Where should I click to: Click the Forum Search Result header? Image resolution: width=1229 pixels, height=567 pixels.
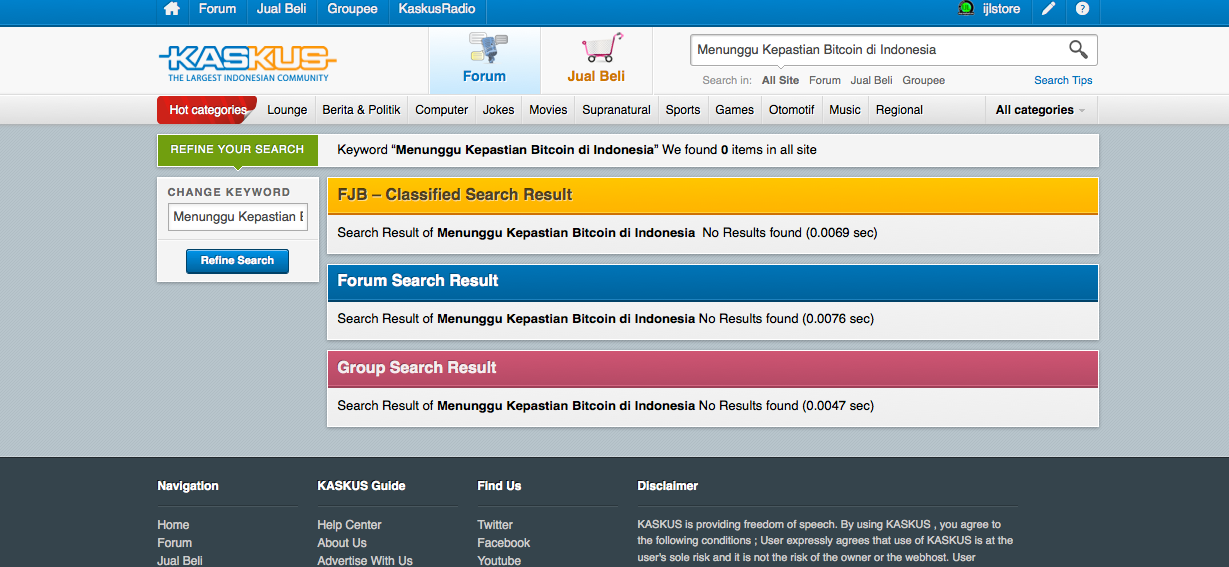tap(712, 281)
